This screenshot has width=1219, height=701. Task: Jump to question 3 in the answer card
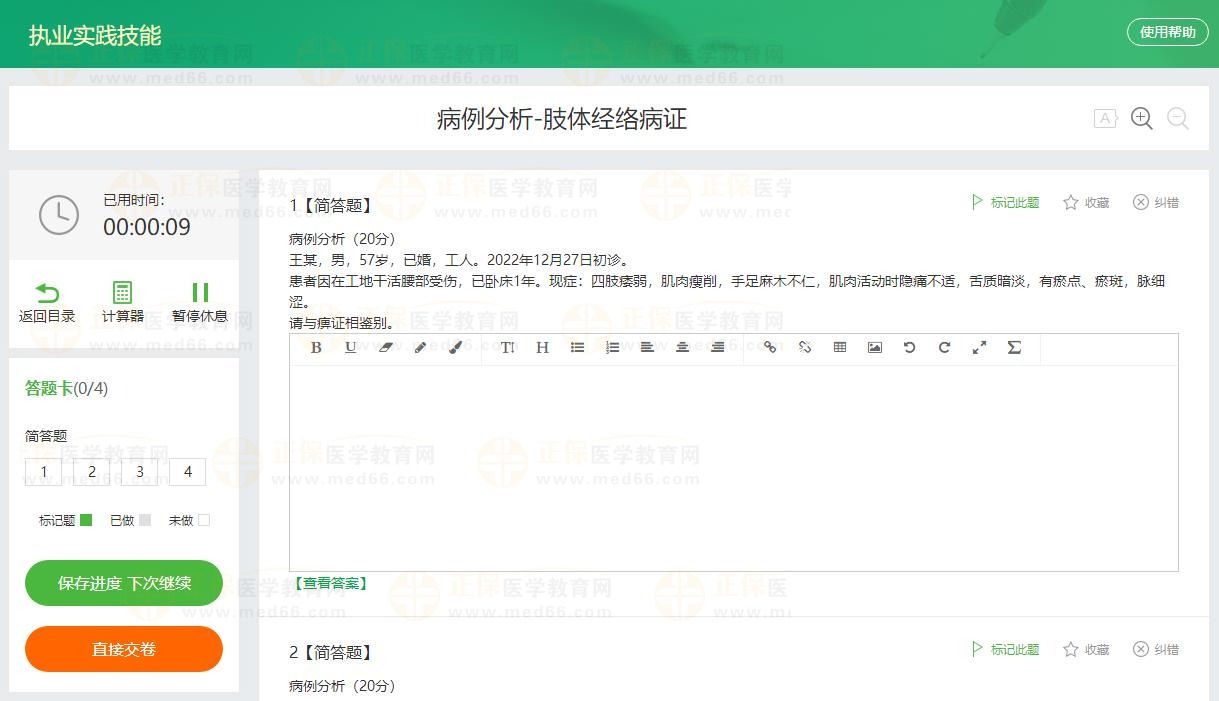[140, 472]
